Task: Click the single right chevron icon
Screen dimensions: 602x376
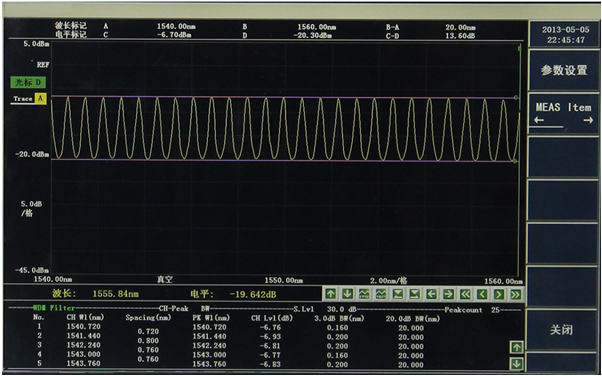Action: click(498, 295)
